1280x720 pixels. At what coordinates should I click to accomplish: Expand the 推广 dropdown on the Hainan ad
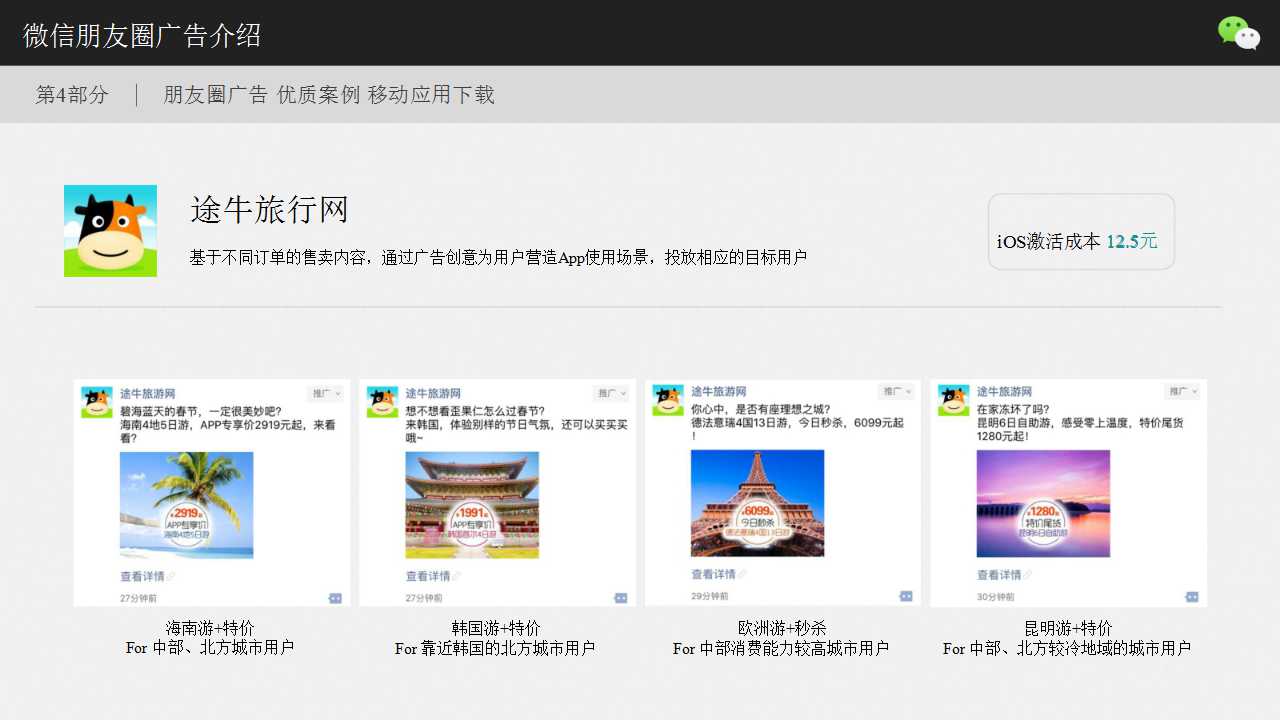325,393
